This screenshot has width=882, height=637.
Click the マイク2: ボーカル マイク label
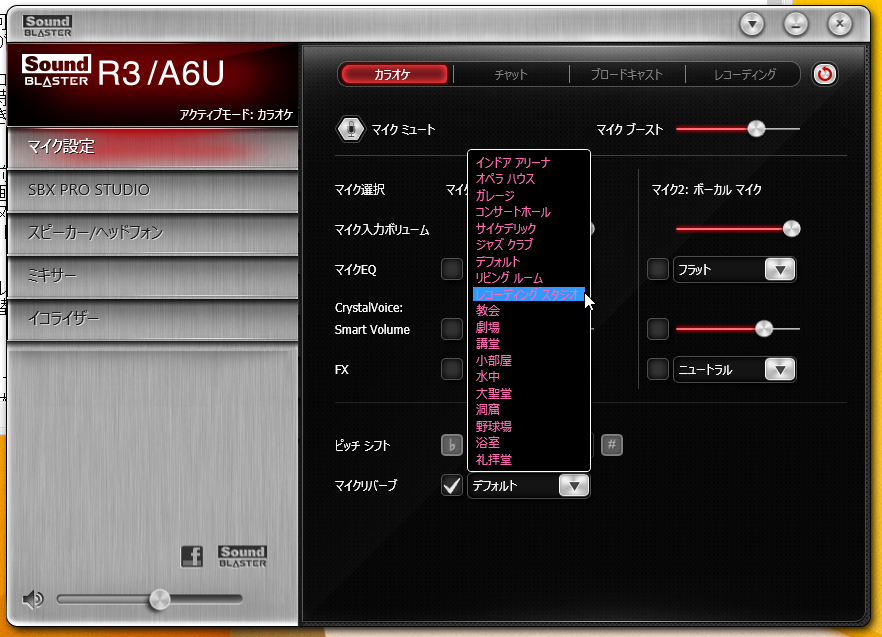coord(706,190)
